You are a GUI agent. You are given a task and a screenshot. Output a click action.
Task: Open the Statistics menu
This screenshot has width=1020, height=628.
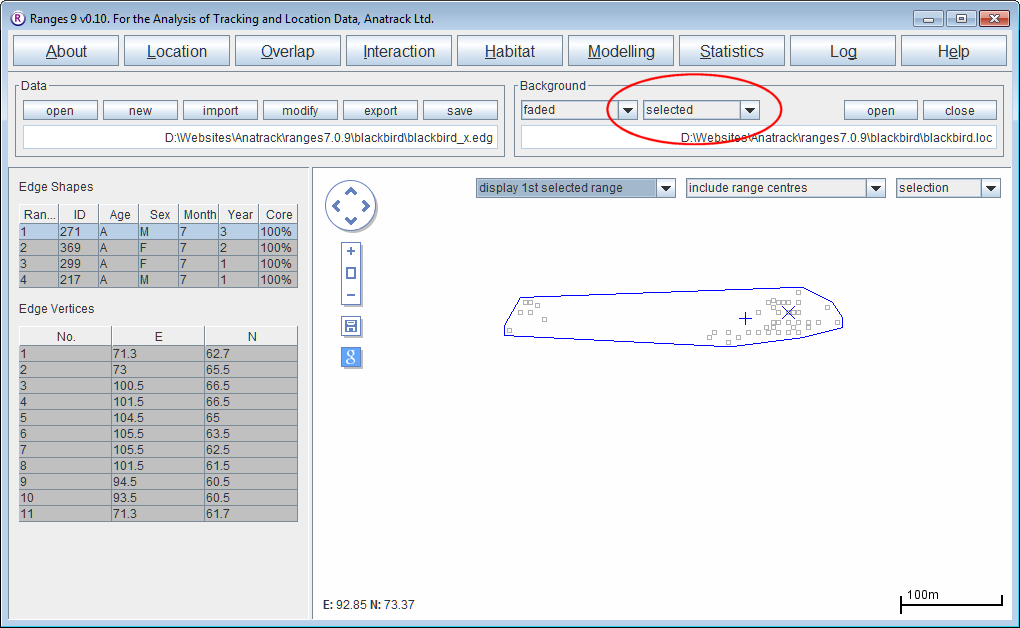click(731, 52)
